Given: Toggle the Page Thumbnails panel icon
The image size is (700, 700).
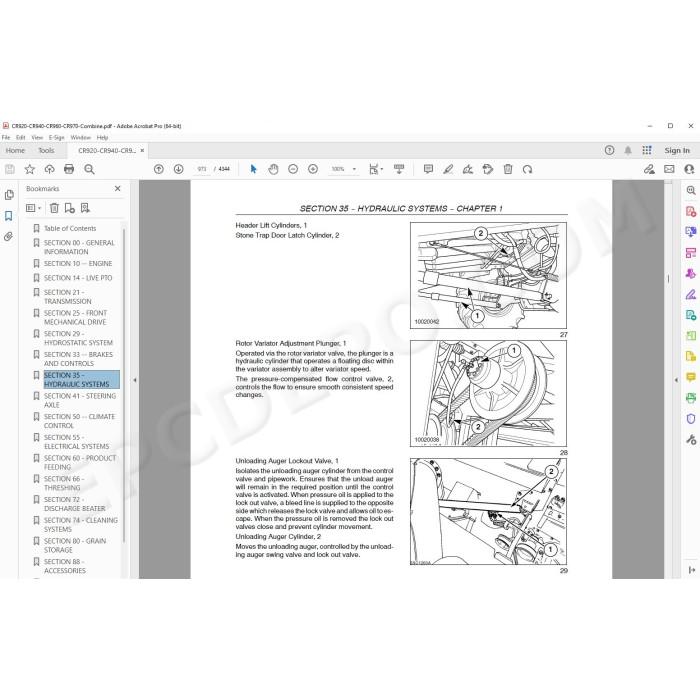Looking at the screenshot, I should coord(8,195).
